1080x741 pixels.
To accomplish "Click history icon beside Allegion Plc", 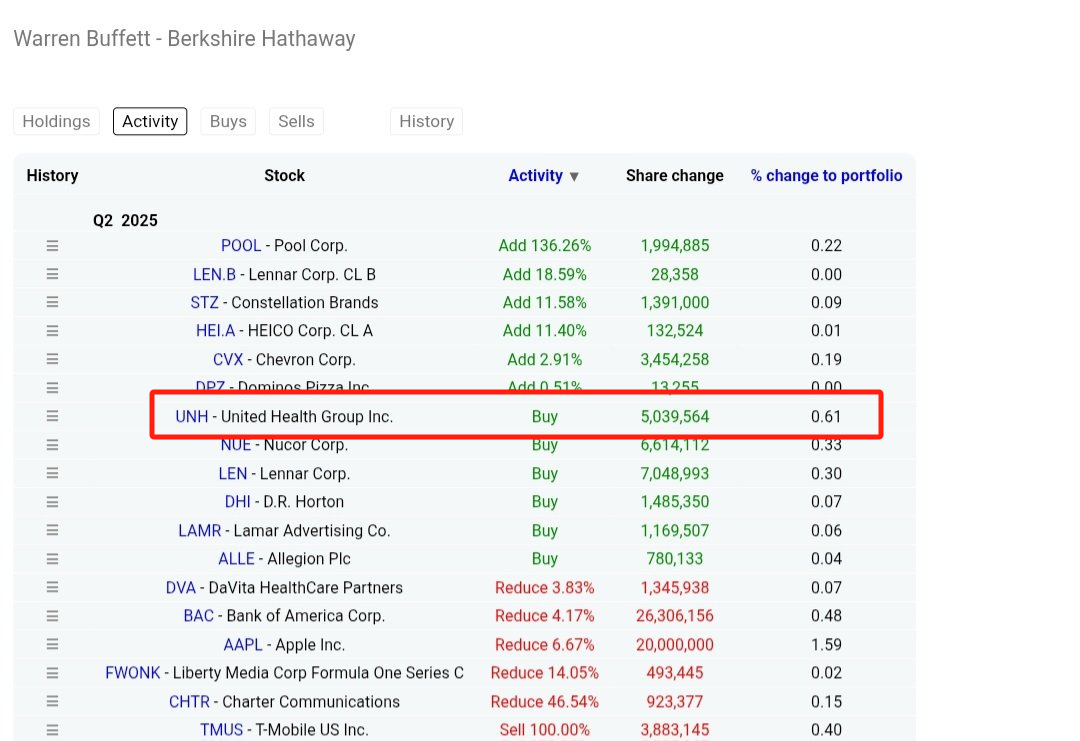I will (x=52, y=559).
